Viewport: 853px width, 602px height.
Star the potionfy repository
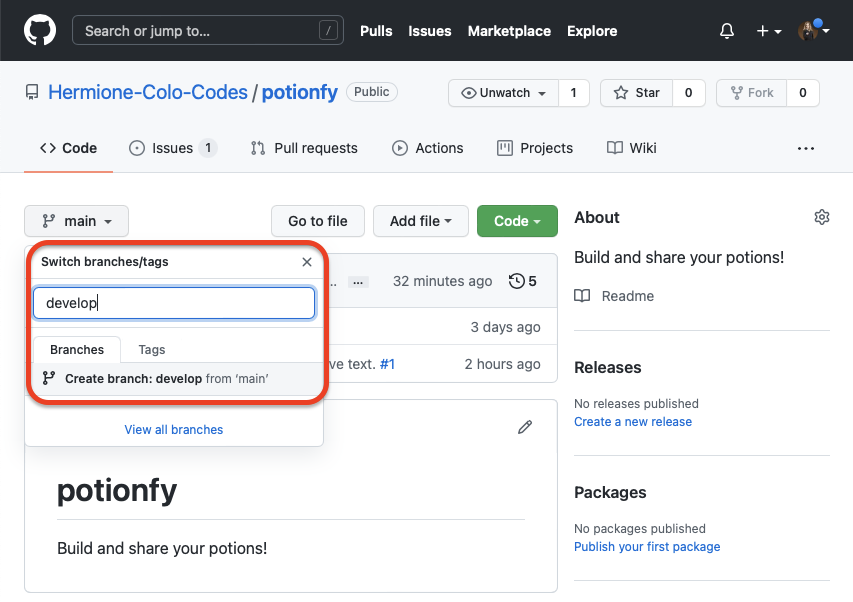coord(636,93)
